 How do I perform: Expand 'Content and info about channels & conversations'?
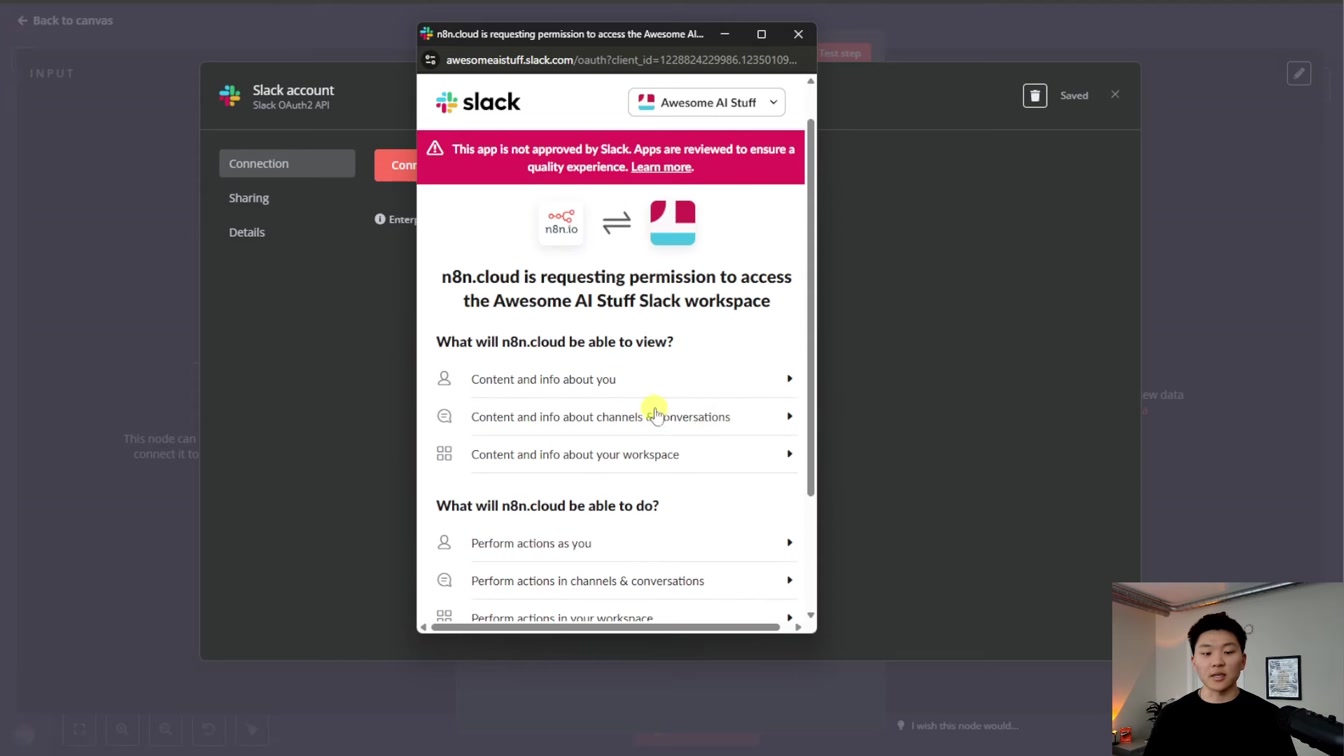pos(615,417)
